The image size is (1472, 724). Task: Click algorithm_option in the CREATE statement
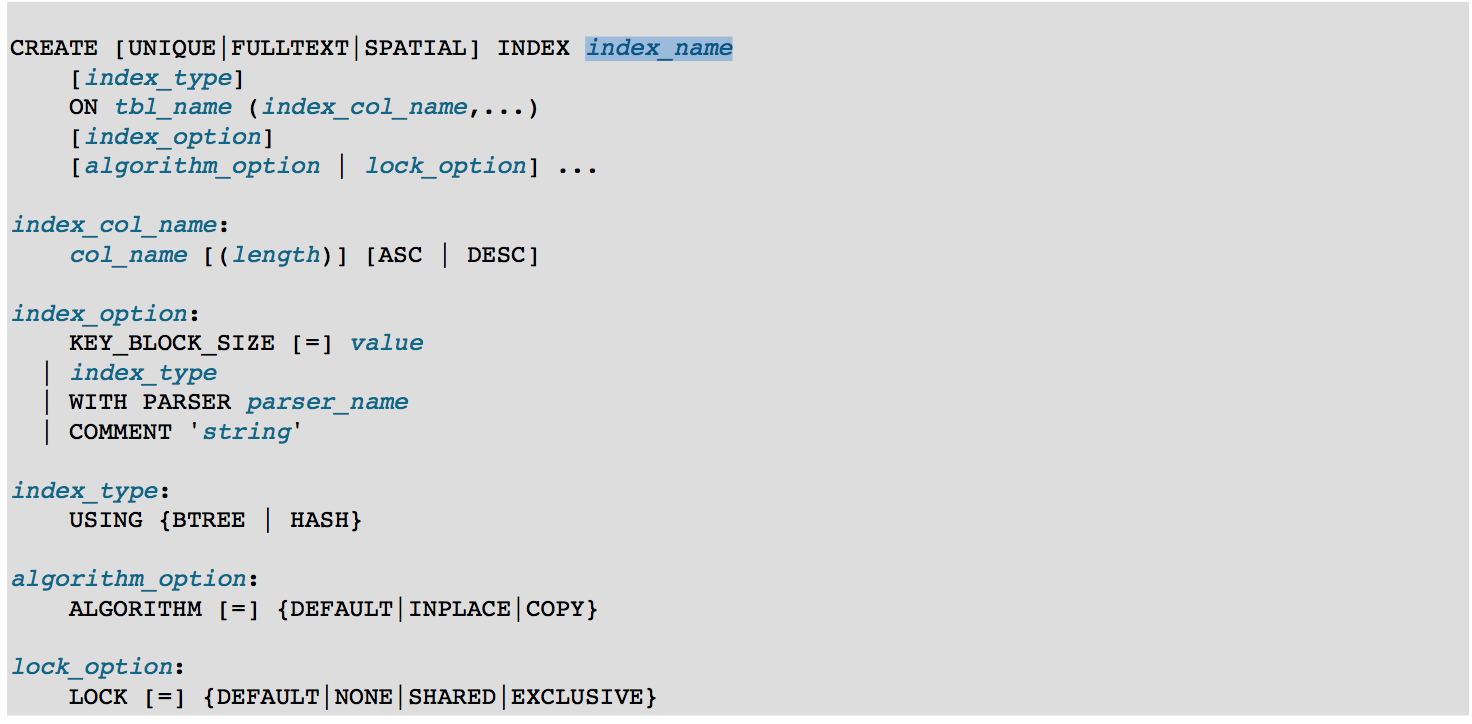point(202,166)
